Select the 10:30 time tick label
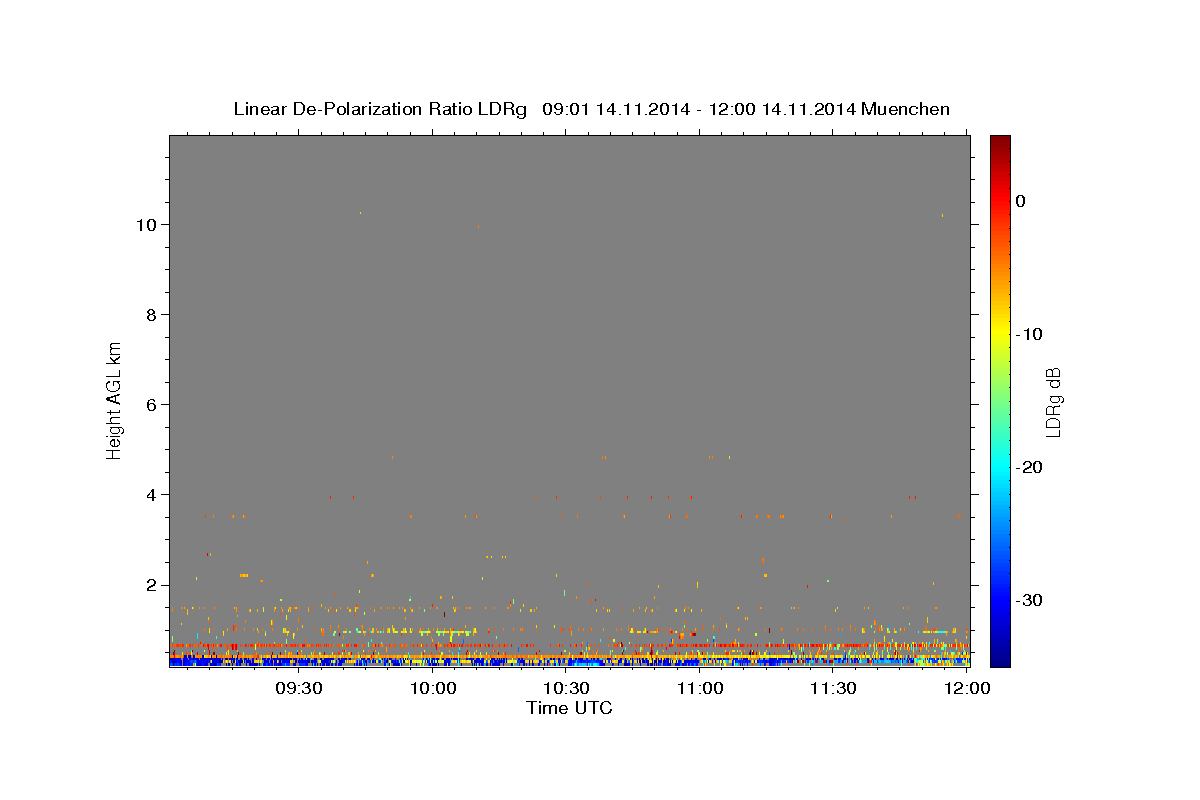This screenshot has height=800, width=1200. [x=566, y=688]
